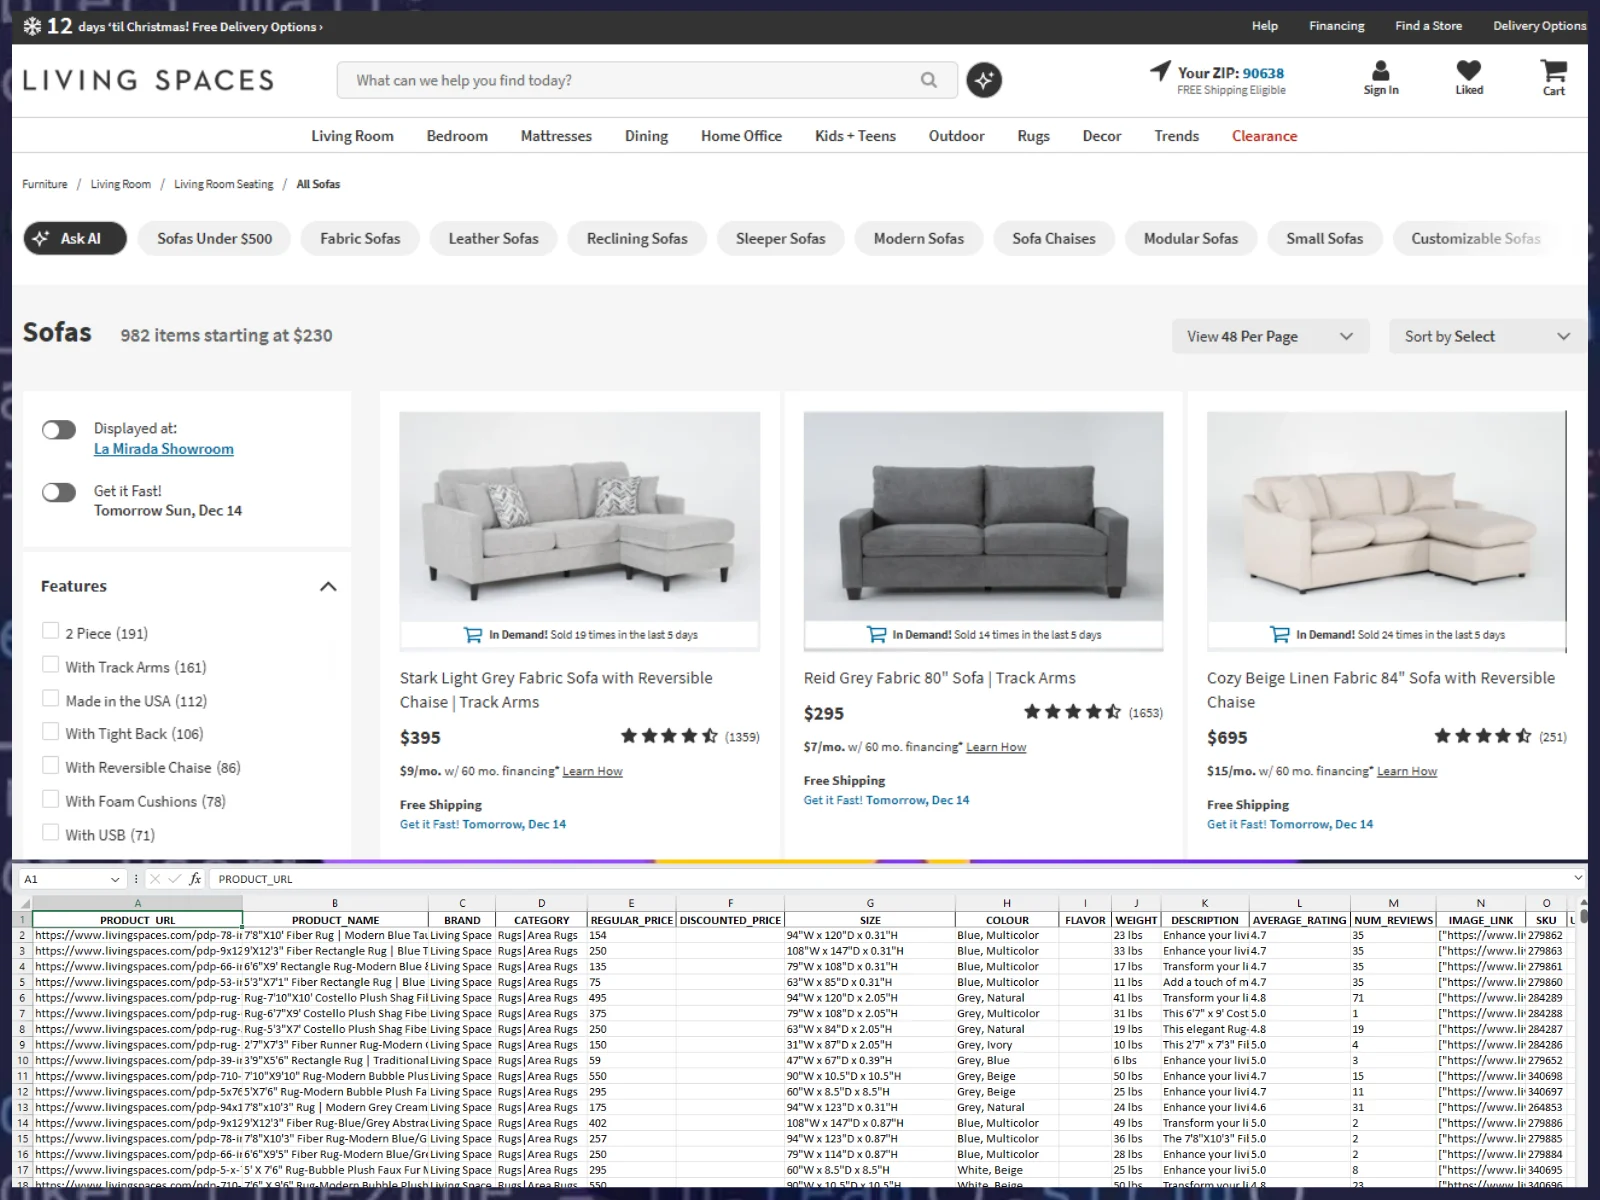This screenshot has width=1600, height=1200.
Task: Toggle the Get it Fast switch
Action: pyautogui.click(x=59, y=492)
